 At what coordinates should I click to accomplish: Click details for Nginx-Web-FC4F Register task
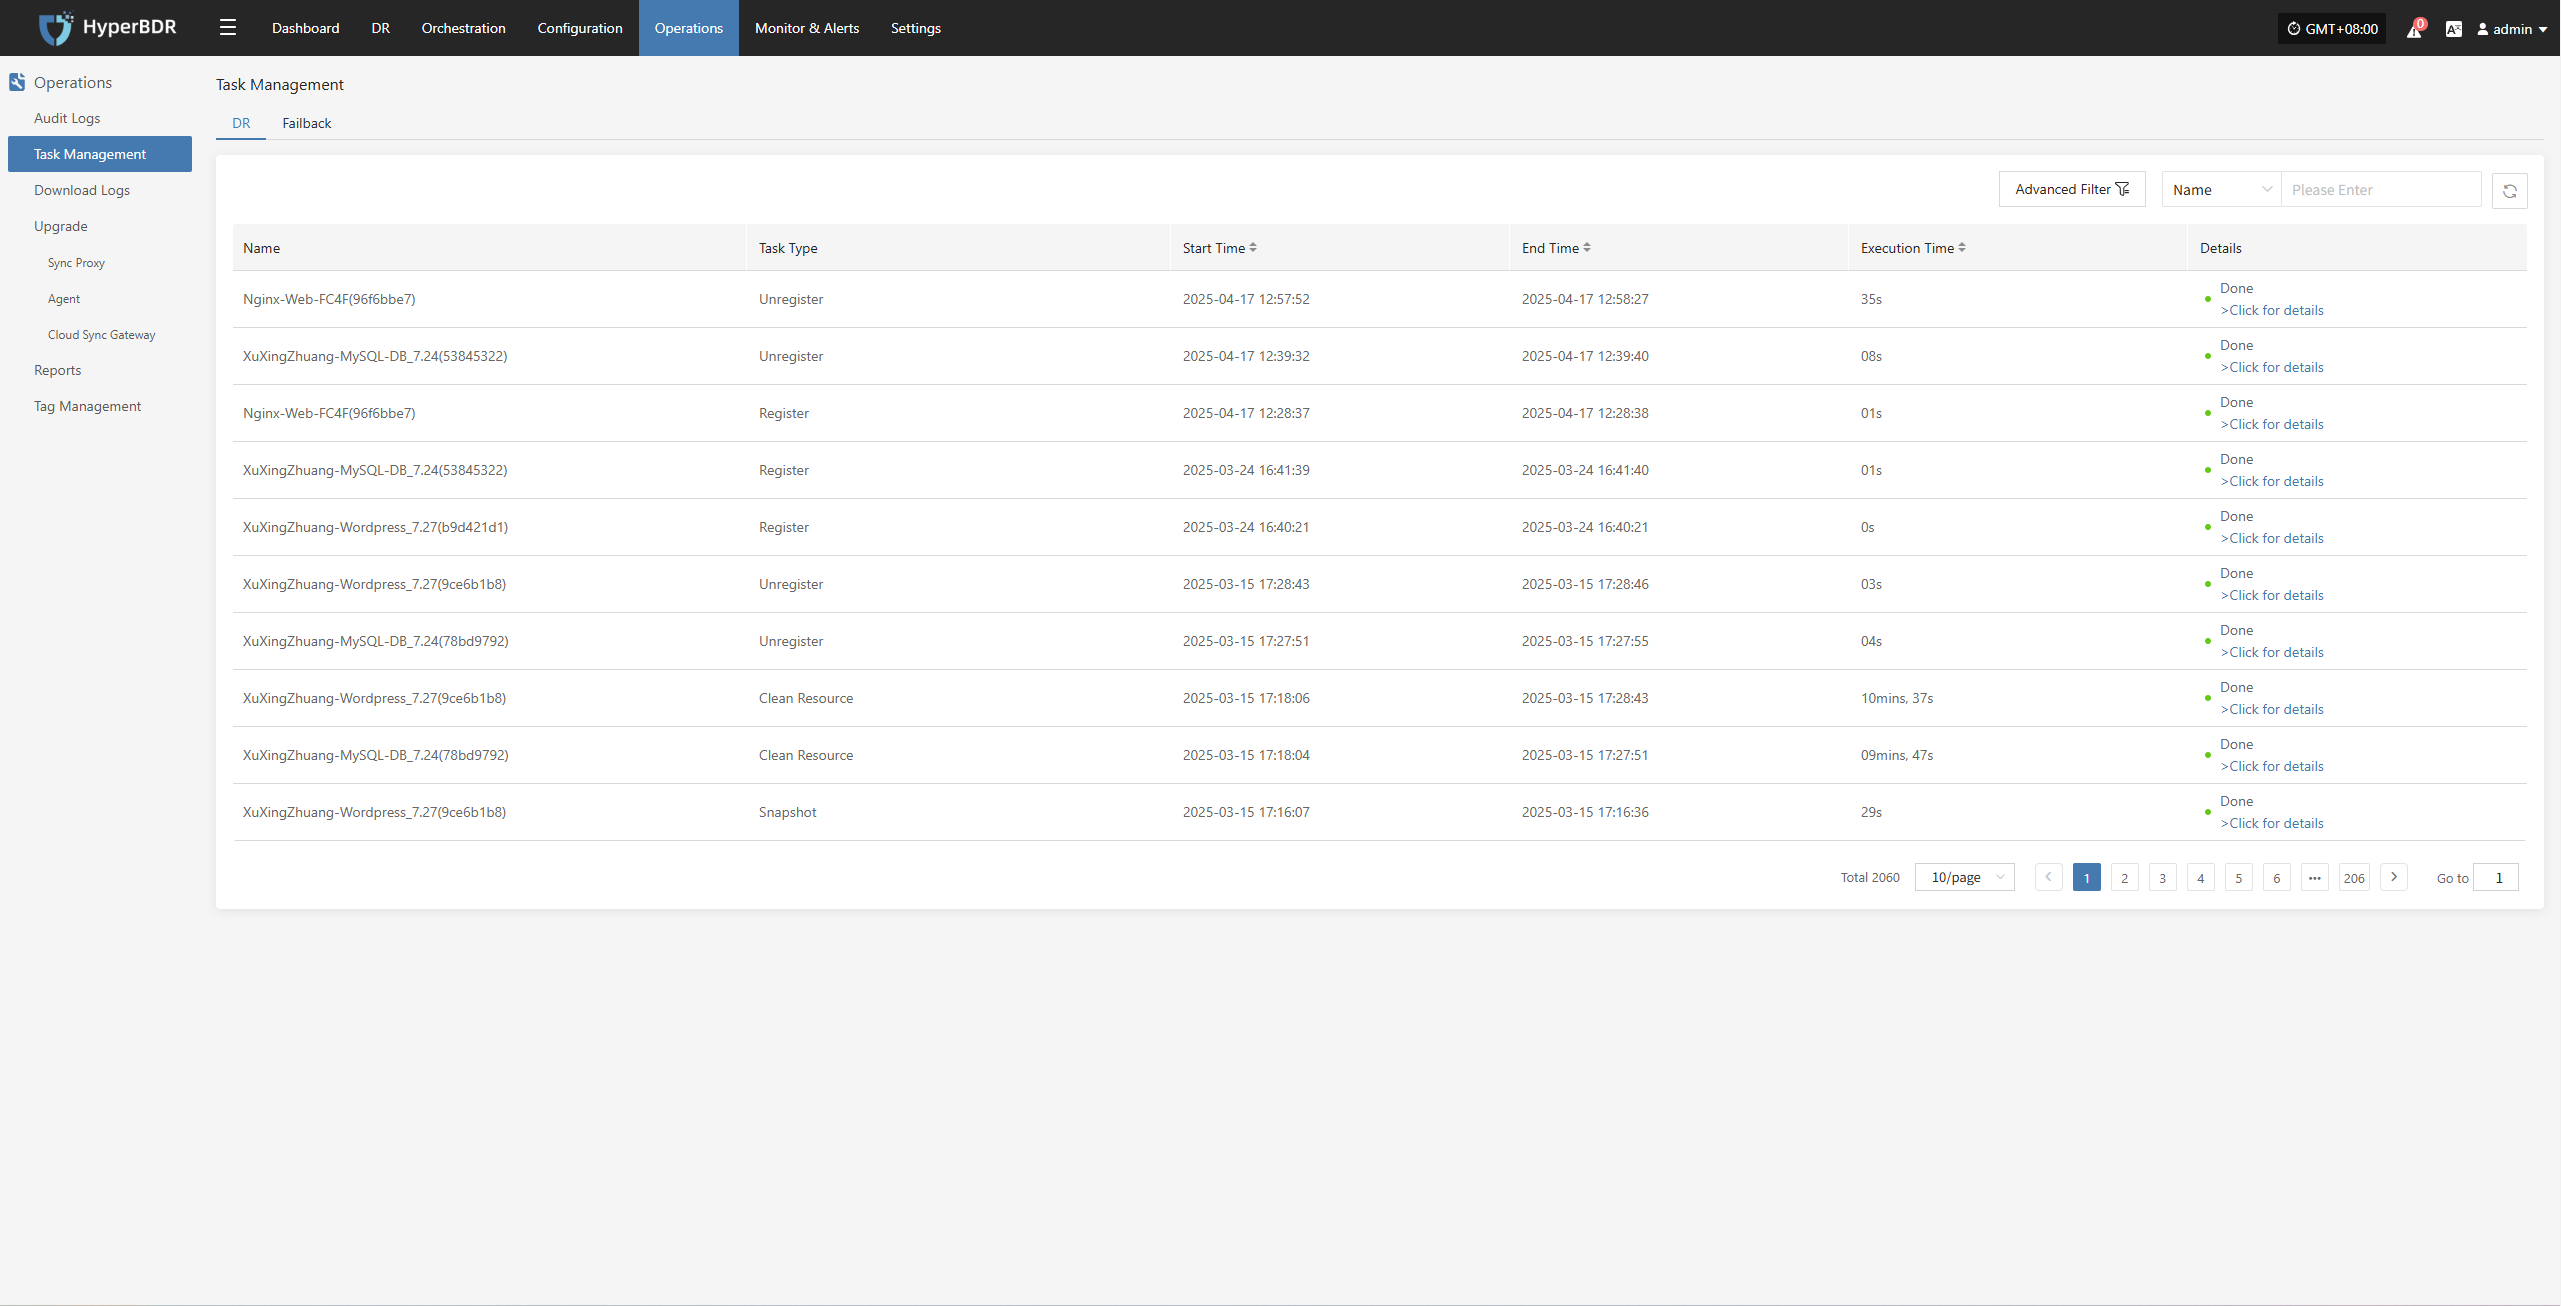(x=2272, y=424)
